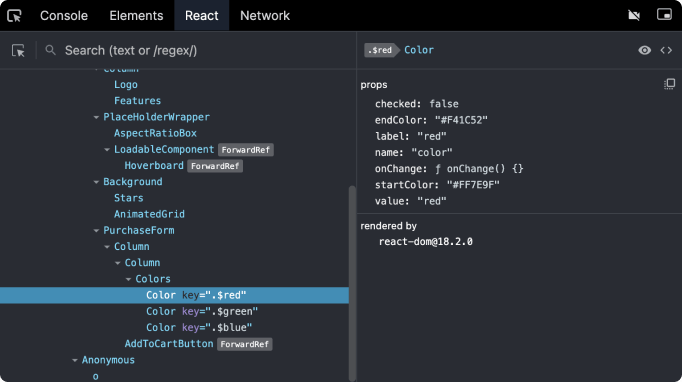Collapse the Anonymous node arrow
Image resolution: width=682 pixels, height=382 pixels.
pos(75,360)
